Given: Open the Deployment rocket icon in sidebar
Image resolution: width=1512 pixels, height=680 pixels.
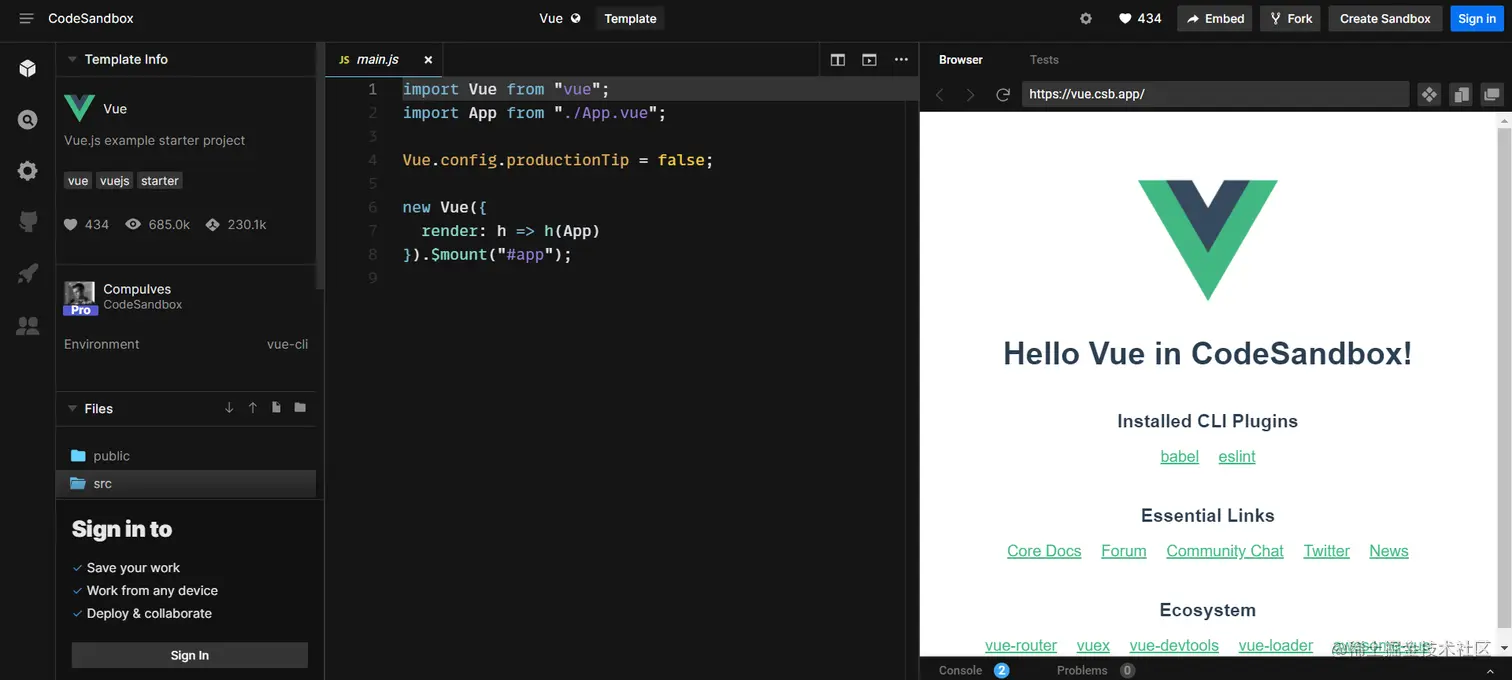Looking at the screenshot, I should (x=28, y=273).
